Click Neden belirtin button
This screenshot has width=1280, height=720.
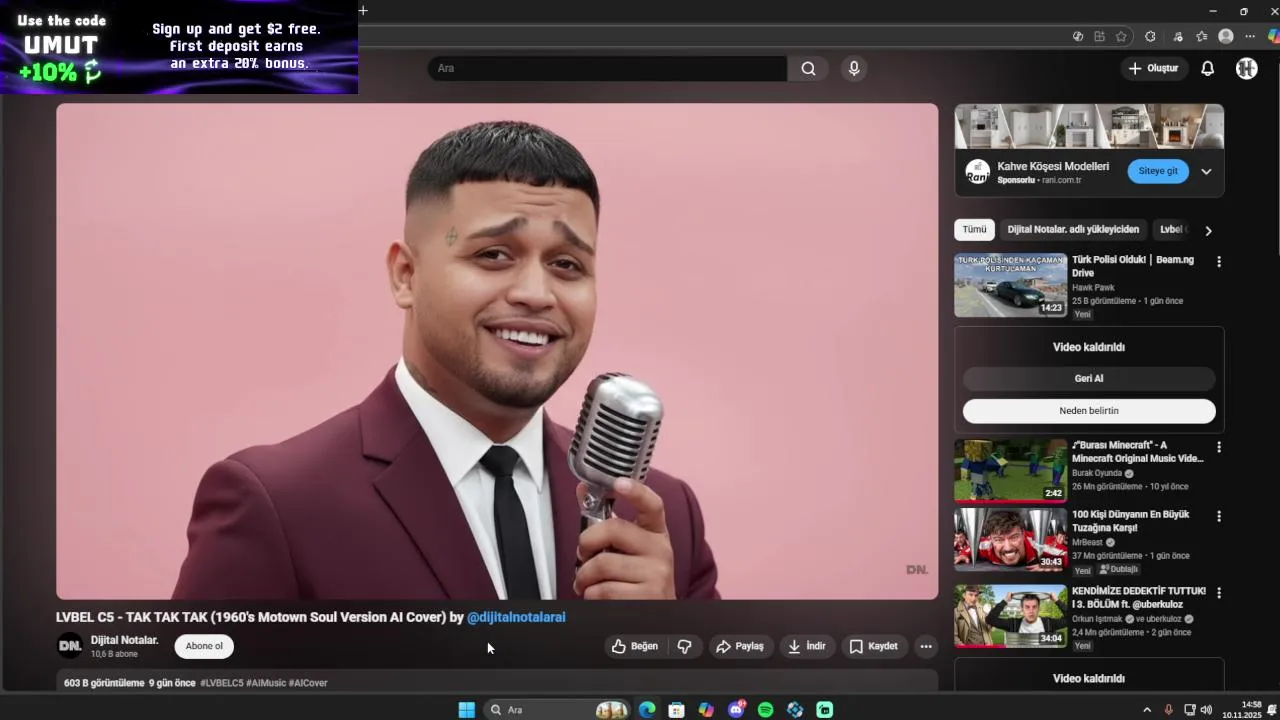coord(1089,411)
